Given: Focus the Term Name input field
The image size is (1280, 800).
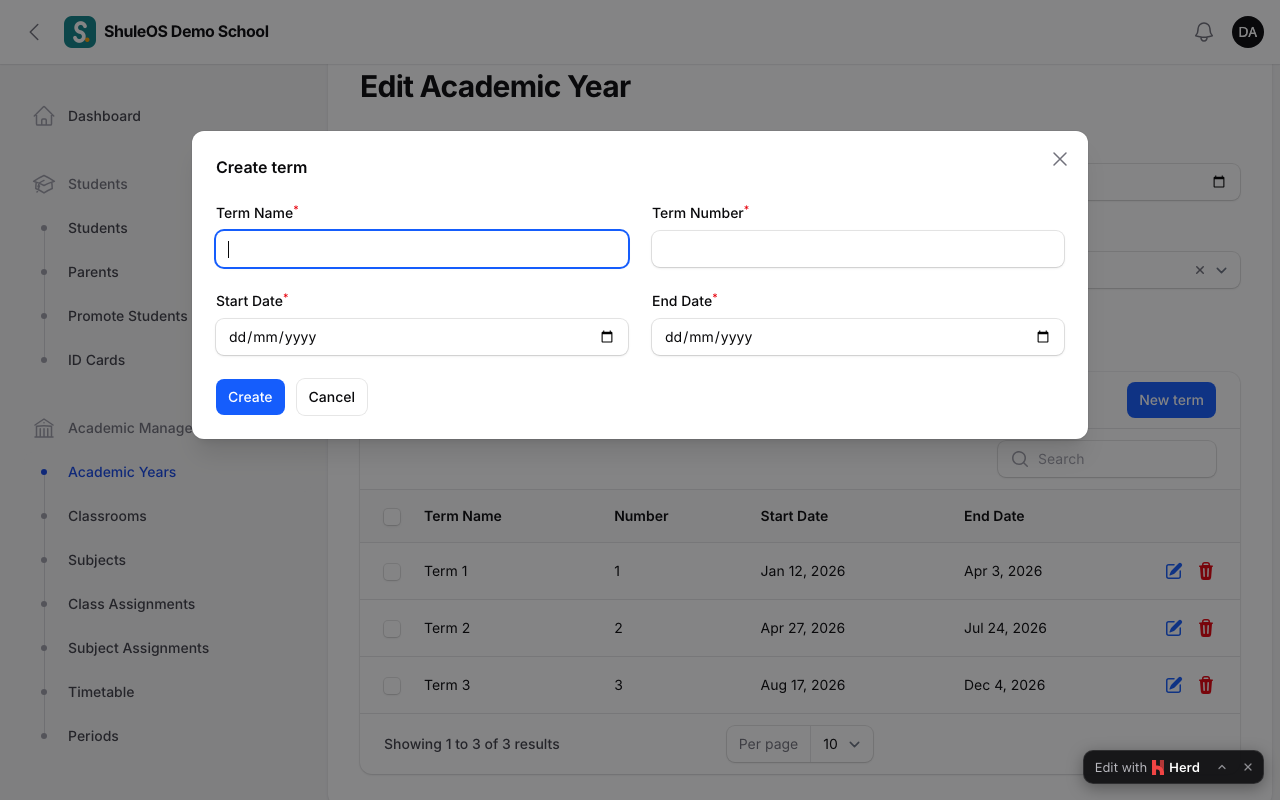Looking at the screenshot, I should 422,249.
